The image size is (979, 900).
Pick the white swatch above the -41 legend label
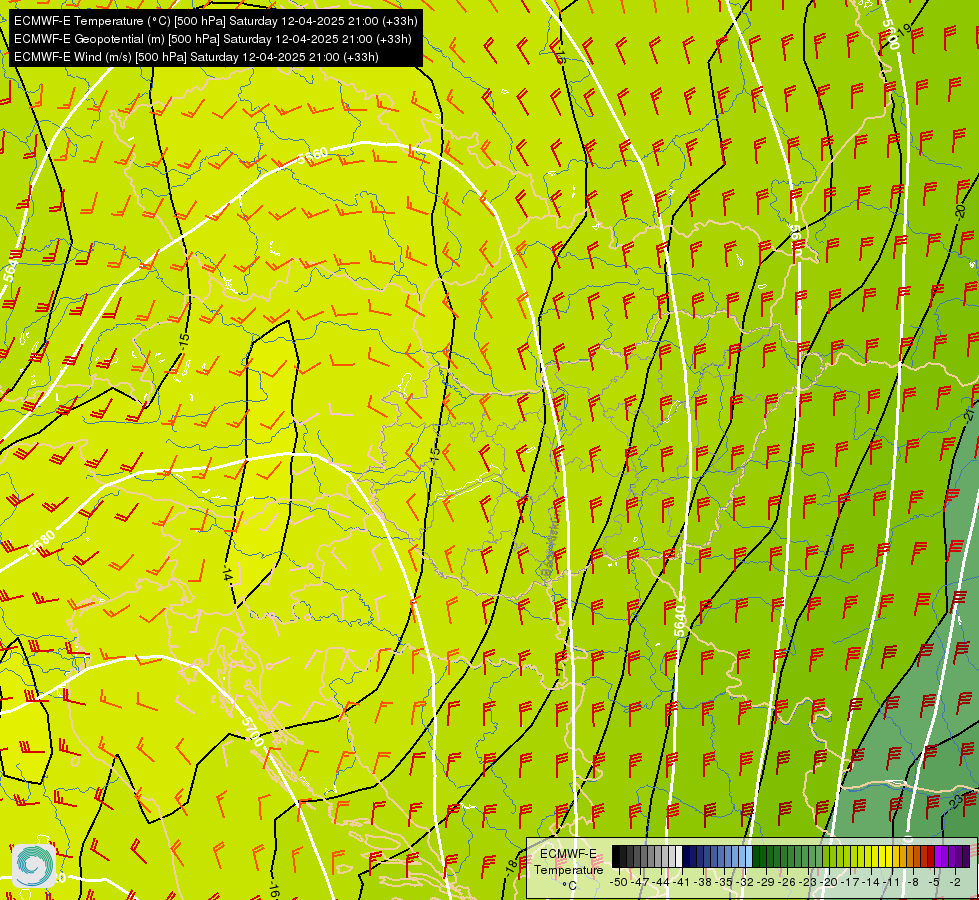pos(679,856)
